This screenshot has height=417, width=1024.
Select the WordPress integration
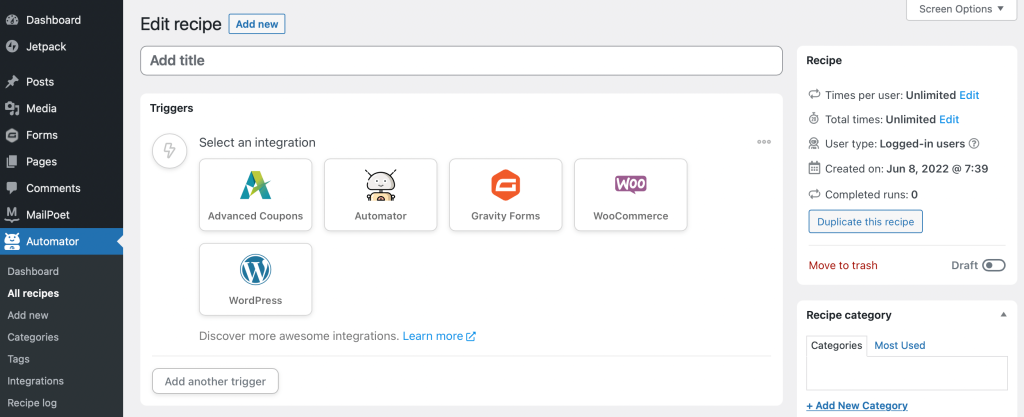tap(255, 279)
